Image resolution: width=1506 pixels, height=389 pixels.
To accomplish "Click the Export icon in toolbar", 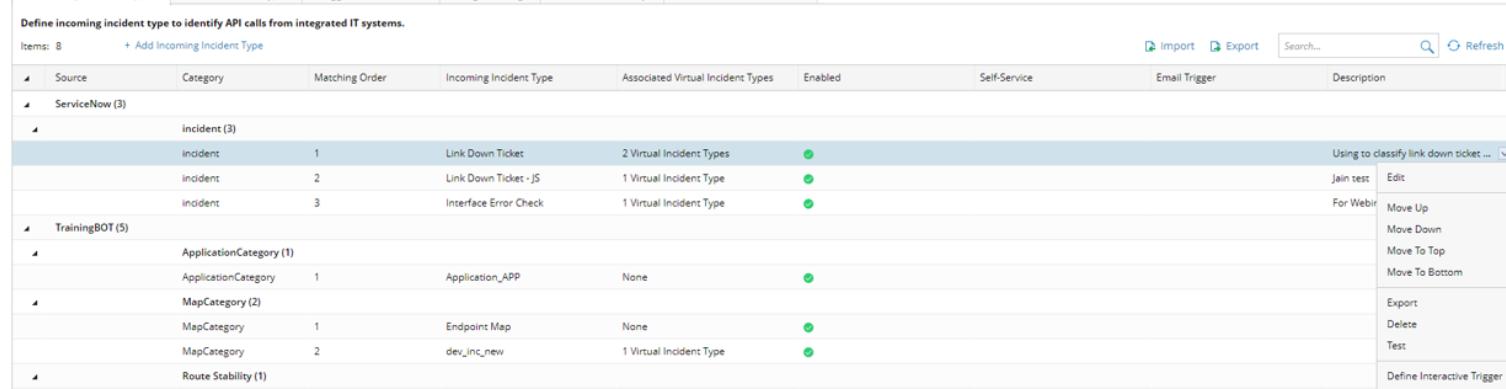I will pos(1215,46).
